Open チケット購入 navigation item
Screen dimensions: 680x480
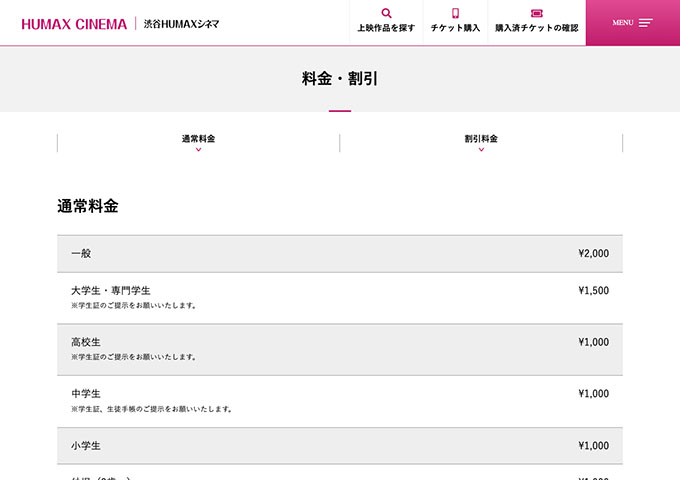click(455, 22)
